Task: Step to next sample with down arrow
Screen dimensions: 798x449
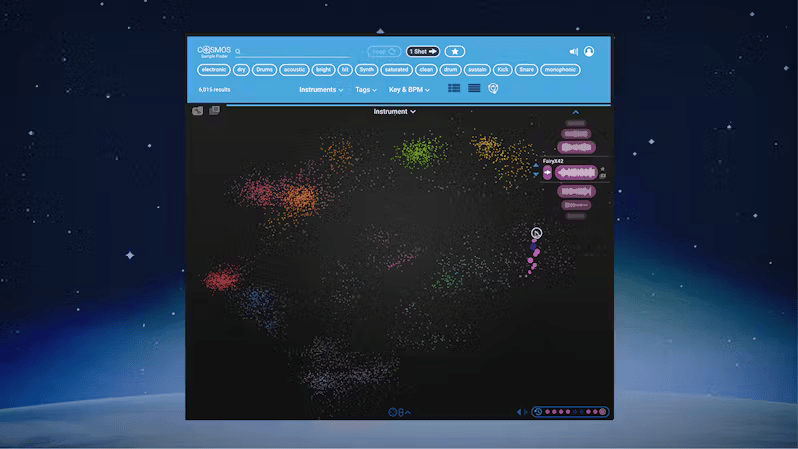Action: (536, 174)
